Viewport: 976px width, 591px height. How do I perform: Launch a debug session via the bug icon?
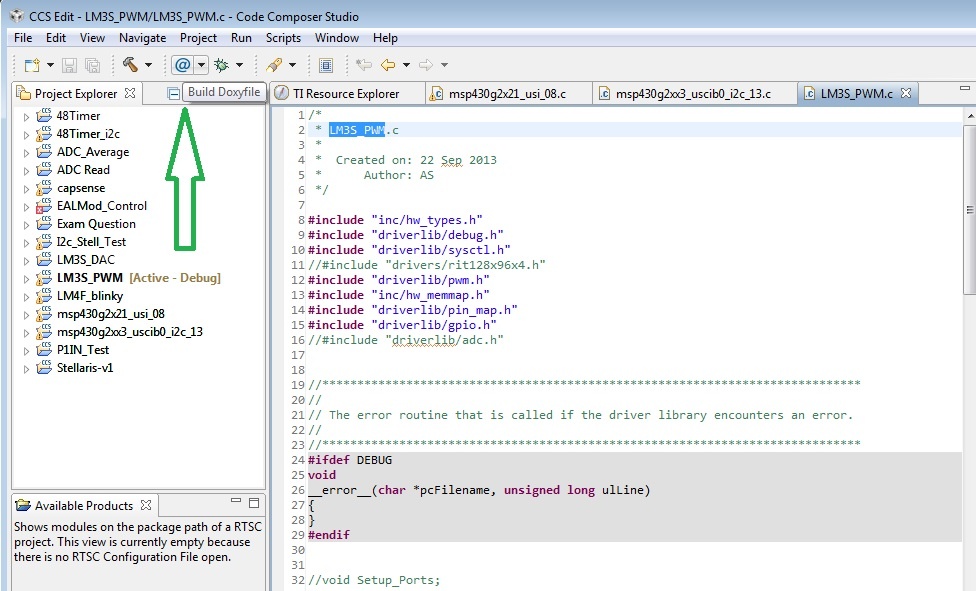click(x=219, y=64)
